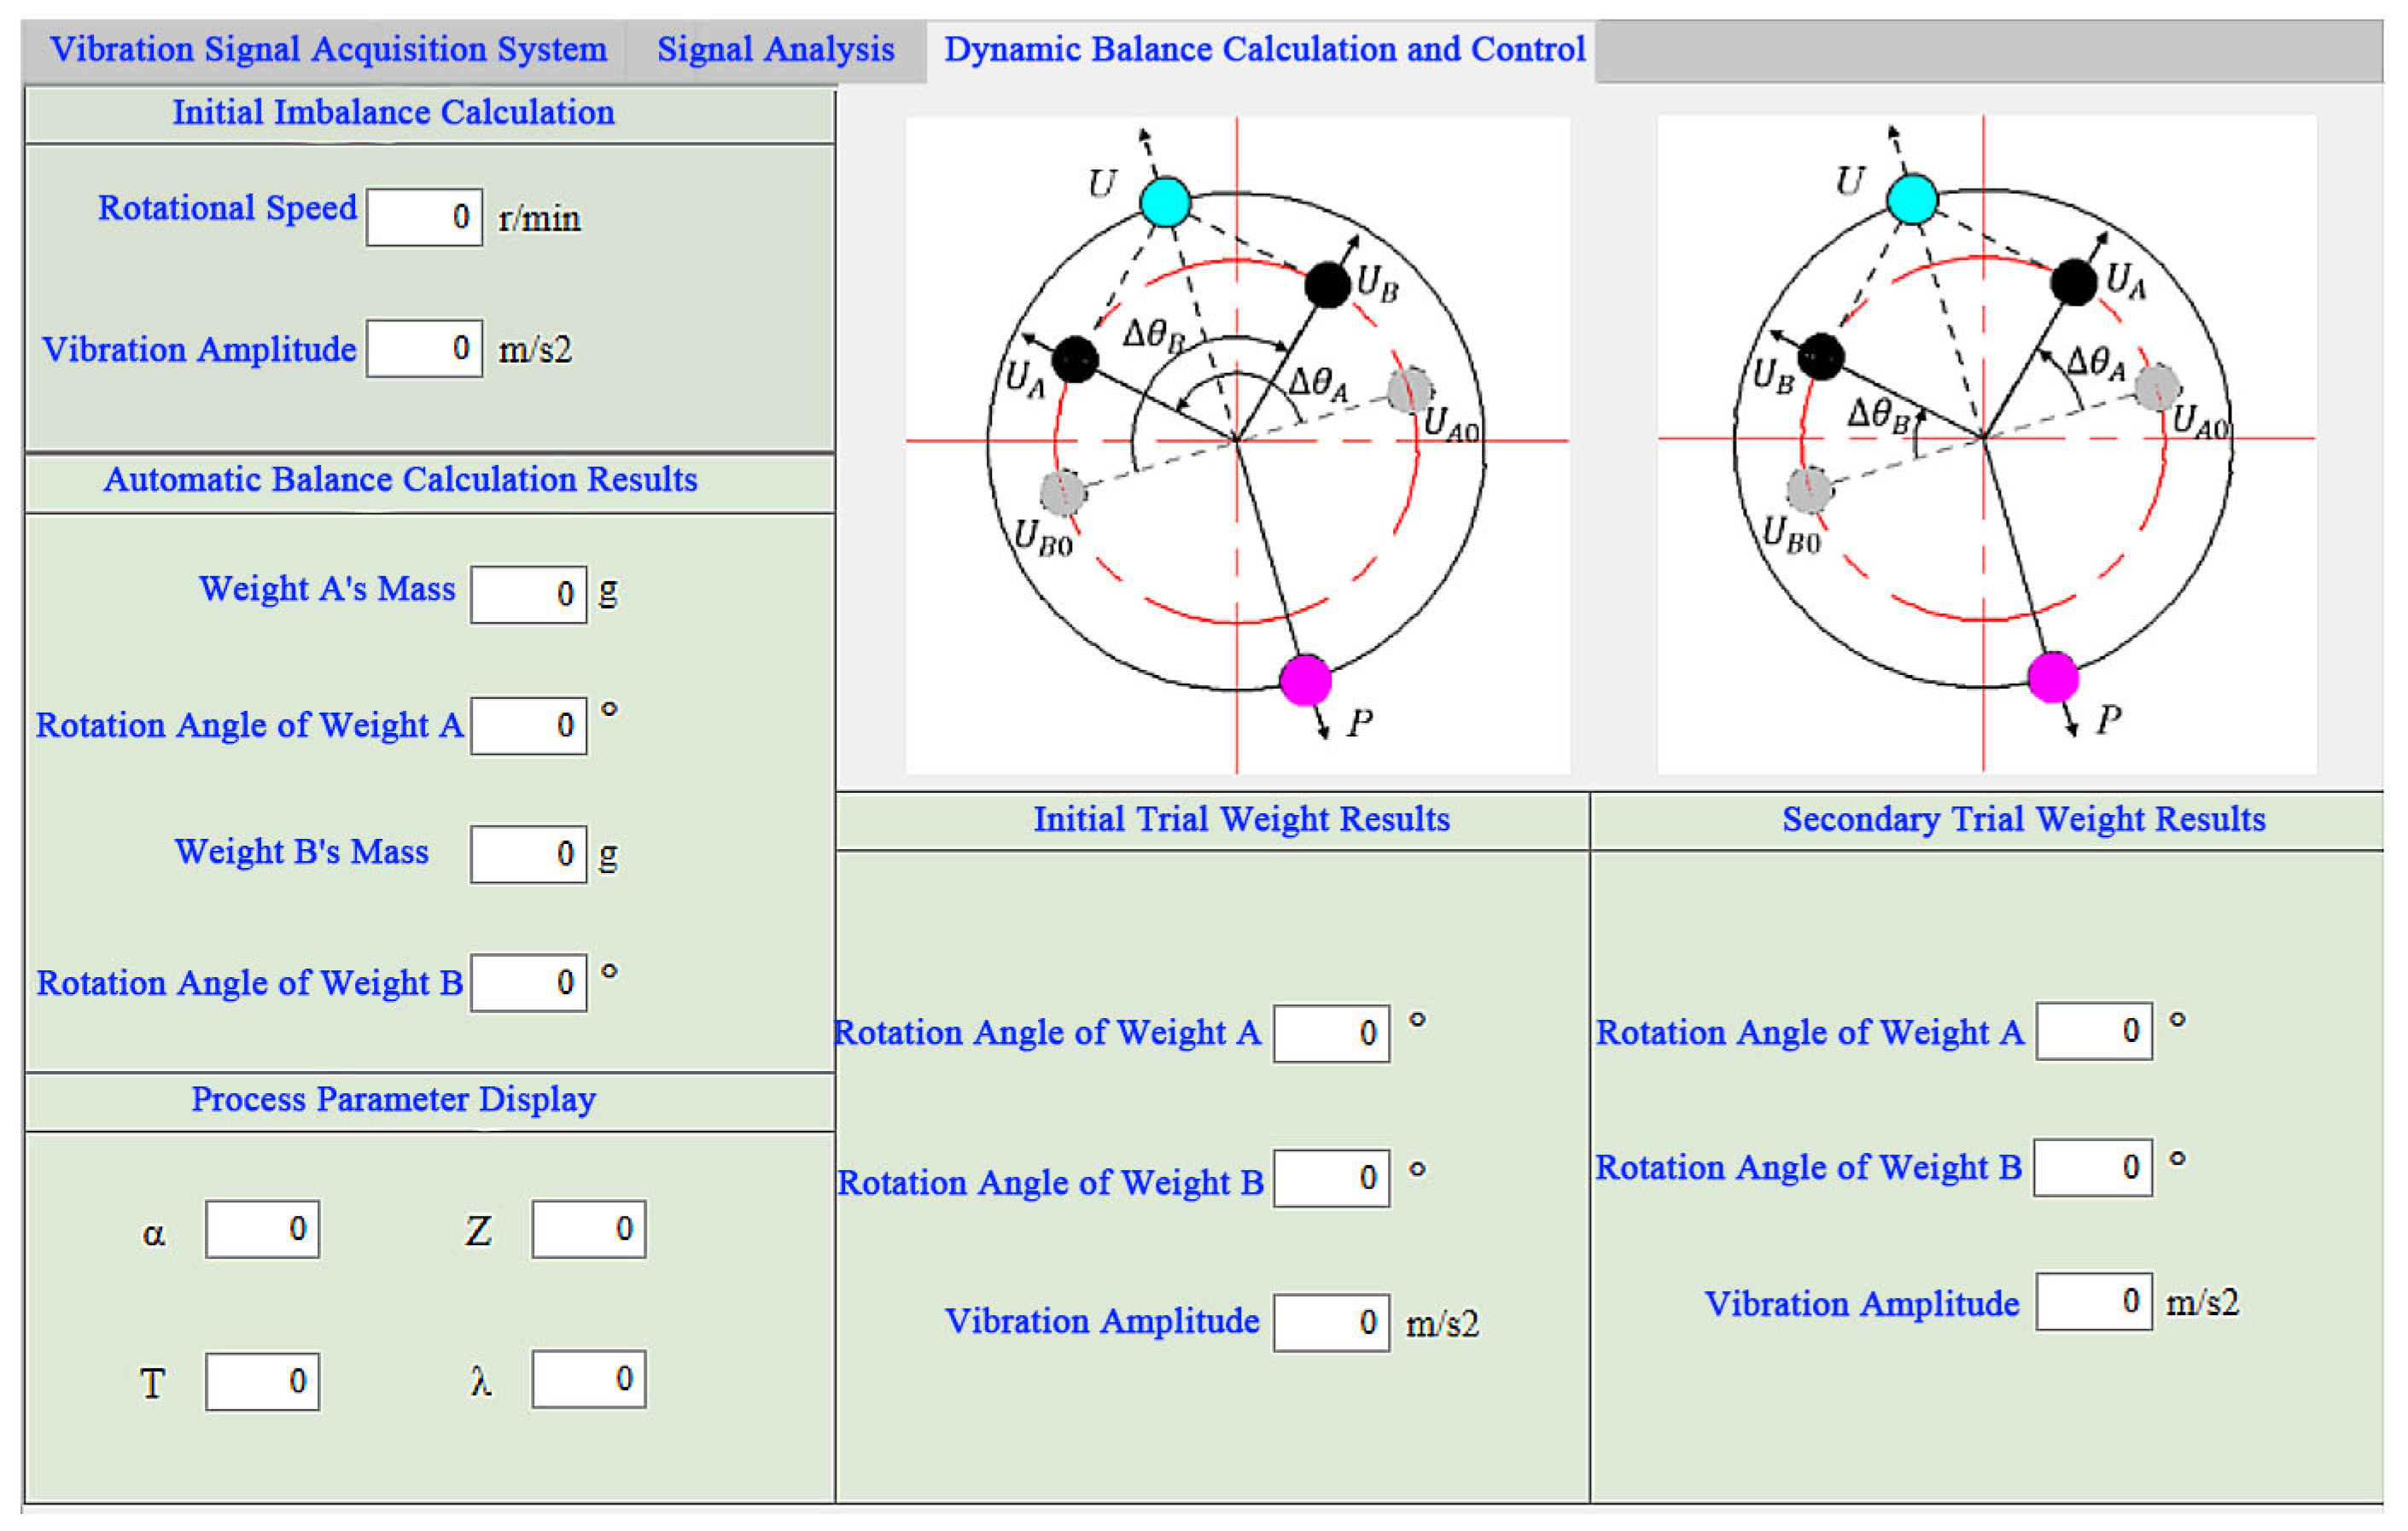
Task: Select Dynamic Balance Calculation and Control tab
Action: [x=1264, y=50]
